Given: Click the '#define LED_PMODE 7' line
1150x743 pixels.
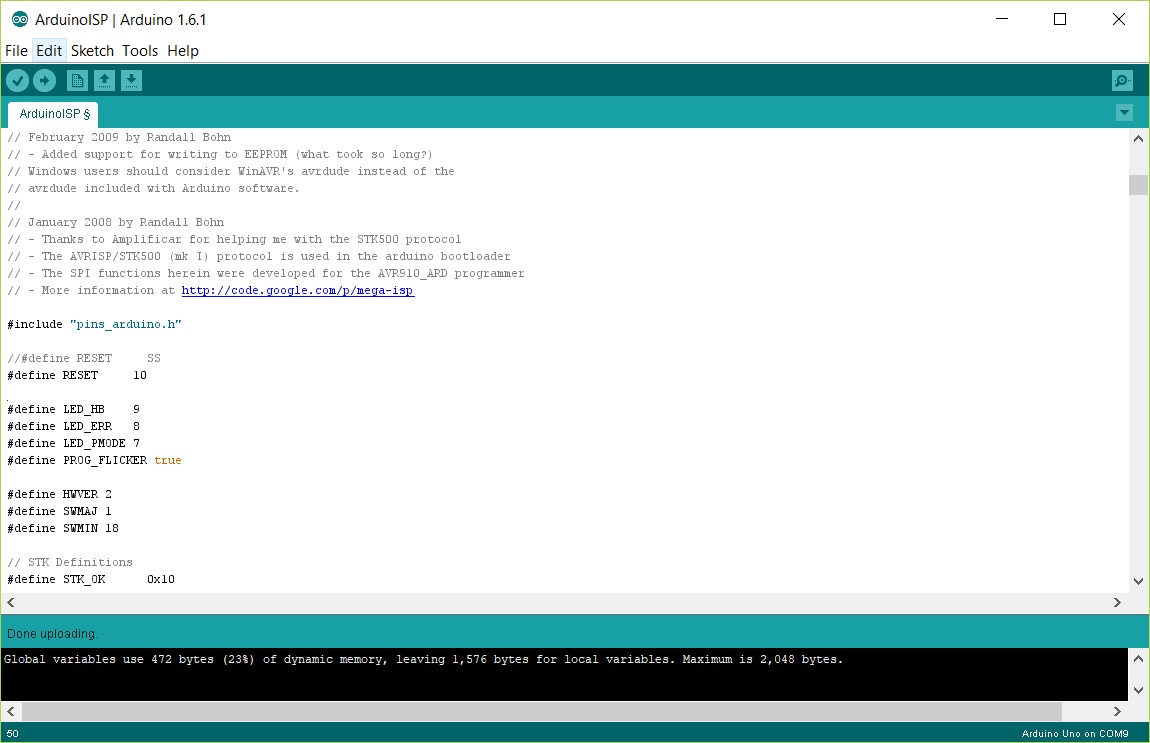Looking at the screenshot, I should (73, 443).
